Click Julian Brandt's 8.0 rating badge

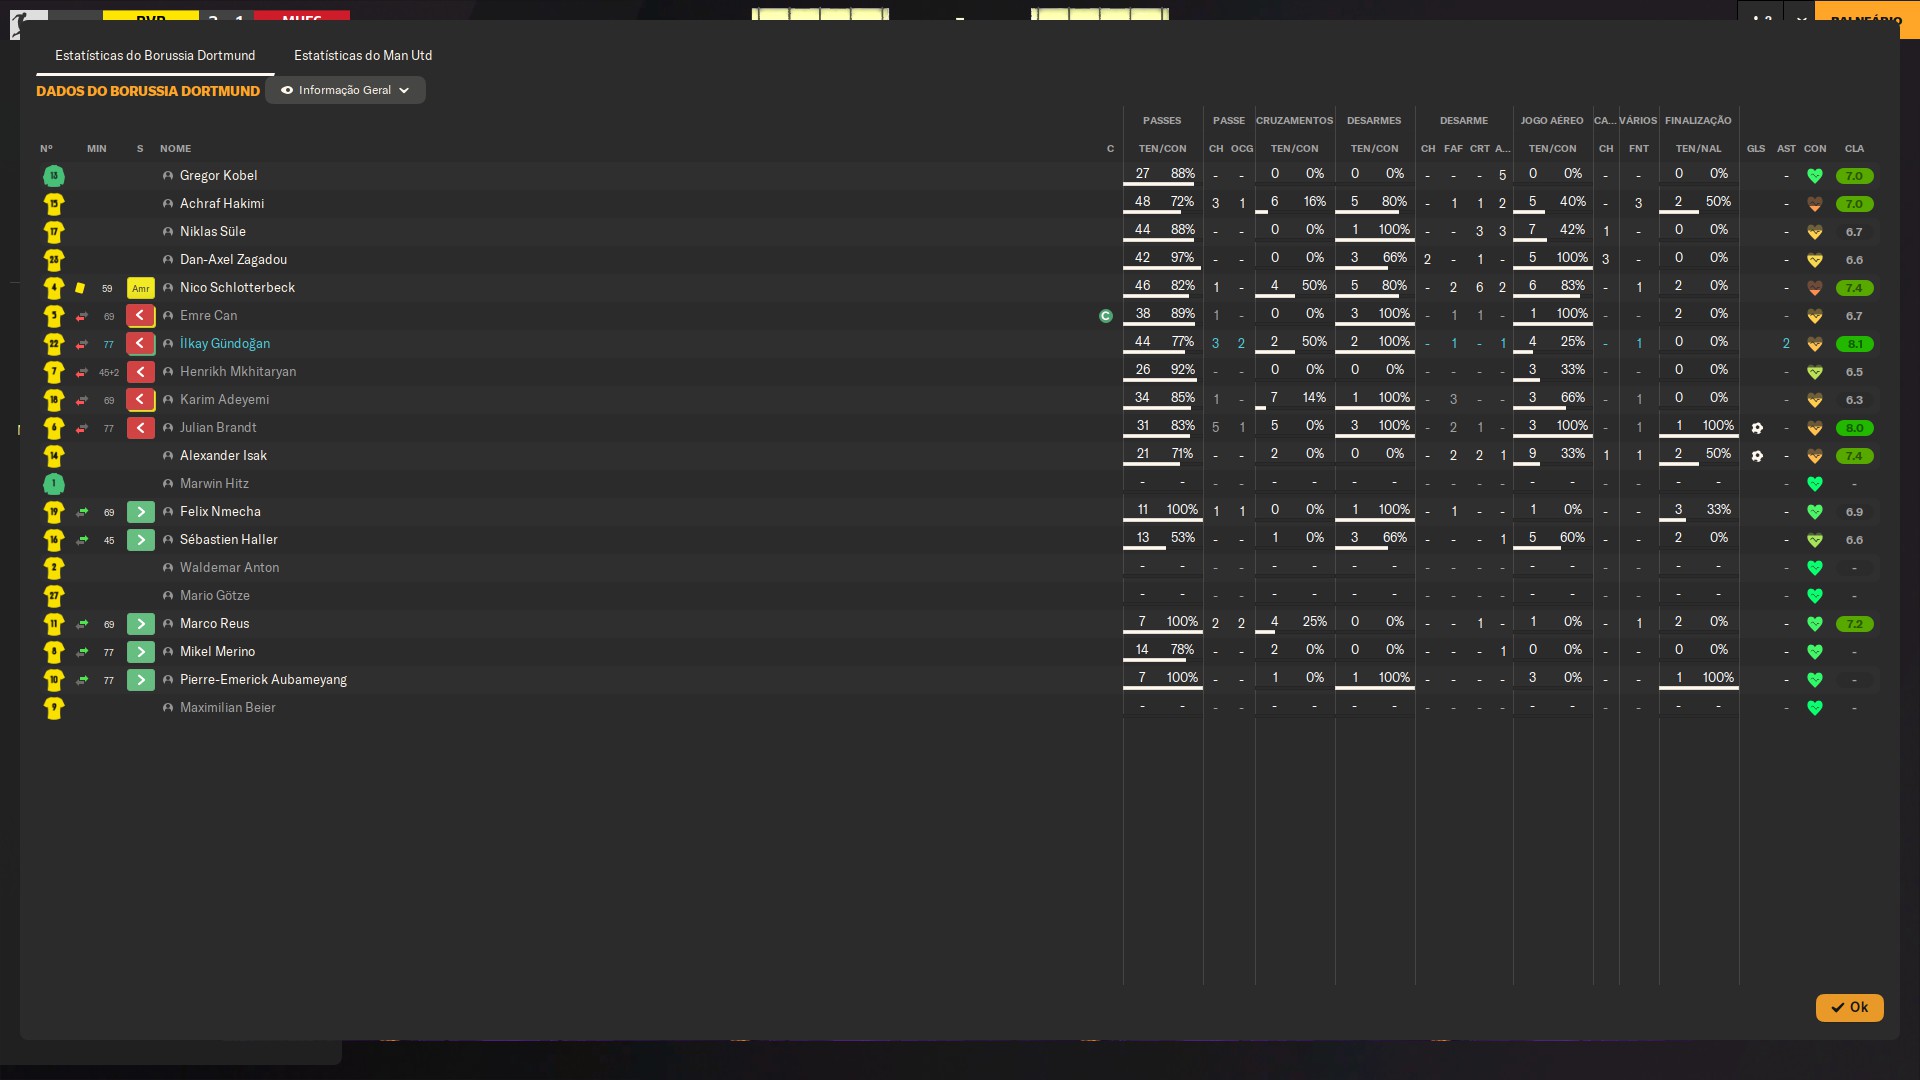tap(1854, 428)
